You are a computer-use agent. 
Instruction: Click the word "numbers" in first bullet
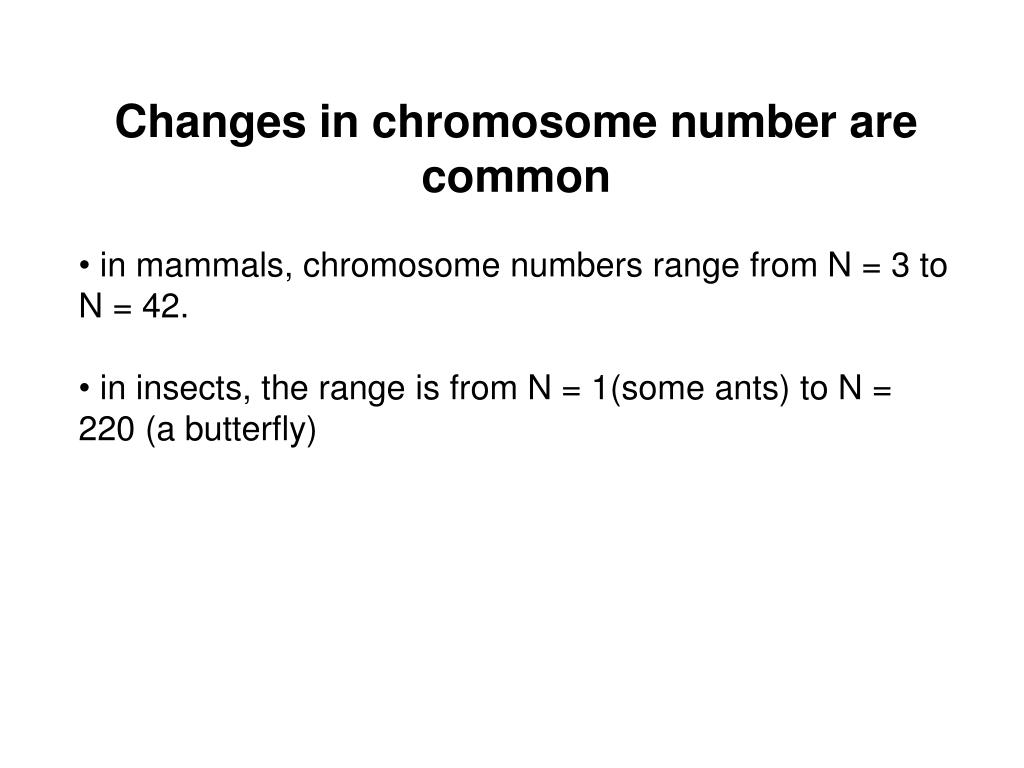coord(577,266)
